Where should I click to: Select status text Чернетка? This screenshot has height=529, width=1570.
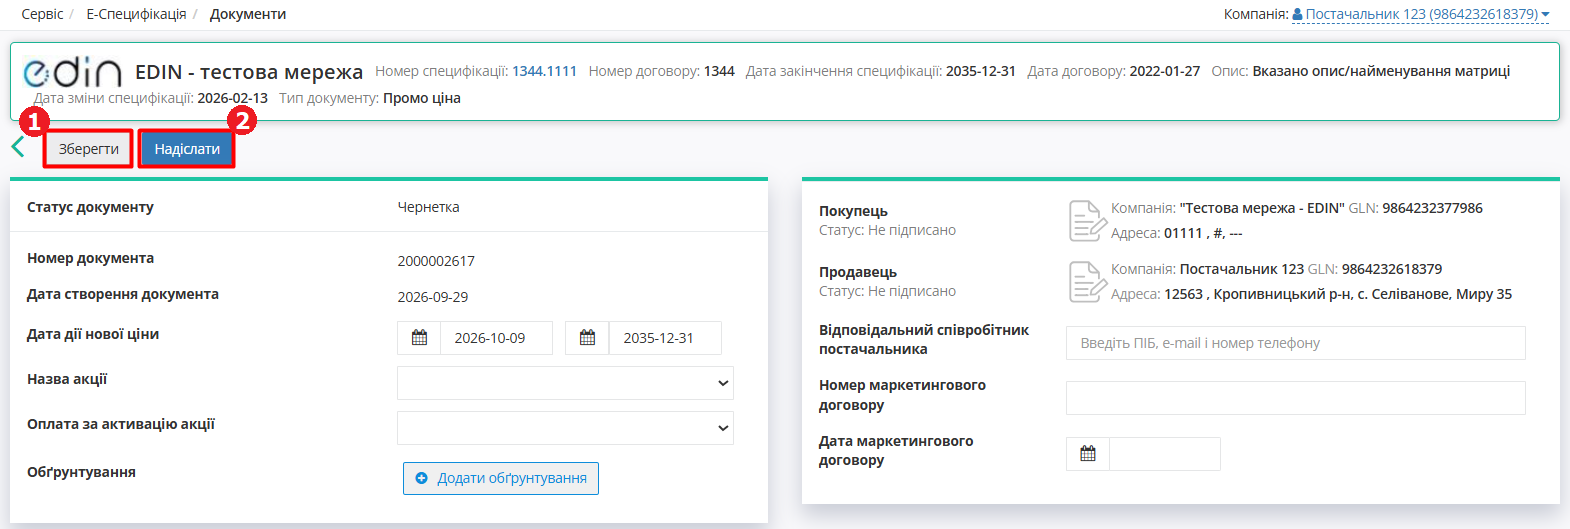(429, 207)
